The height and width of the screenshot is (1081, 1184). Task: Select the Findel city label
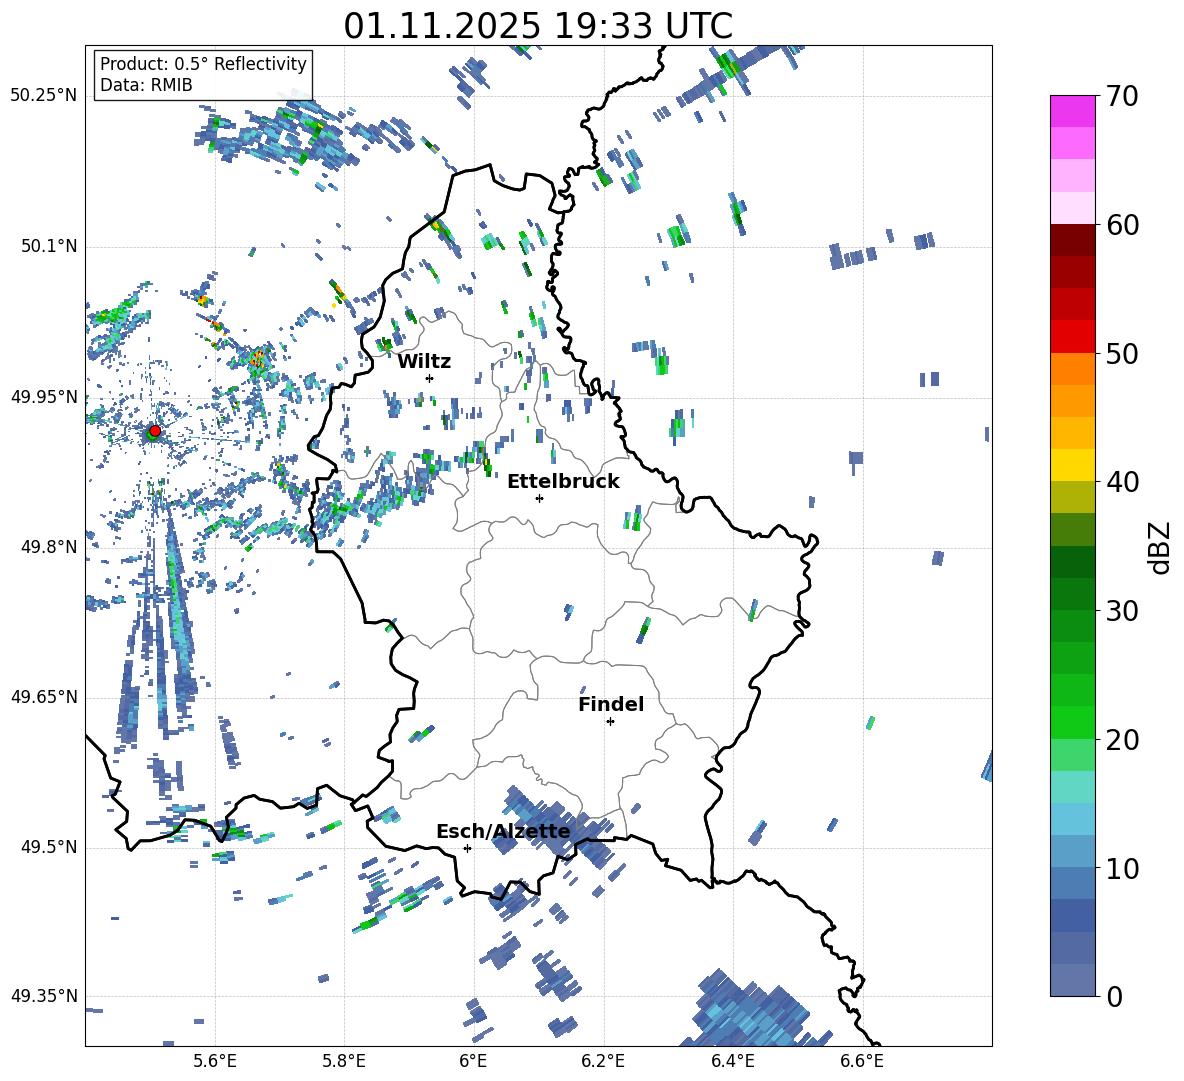click(x=611, y=704)
